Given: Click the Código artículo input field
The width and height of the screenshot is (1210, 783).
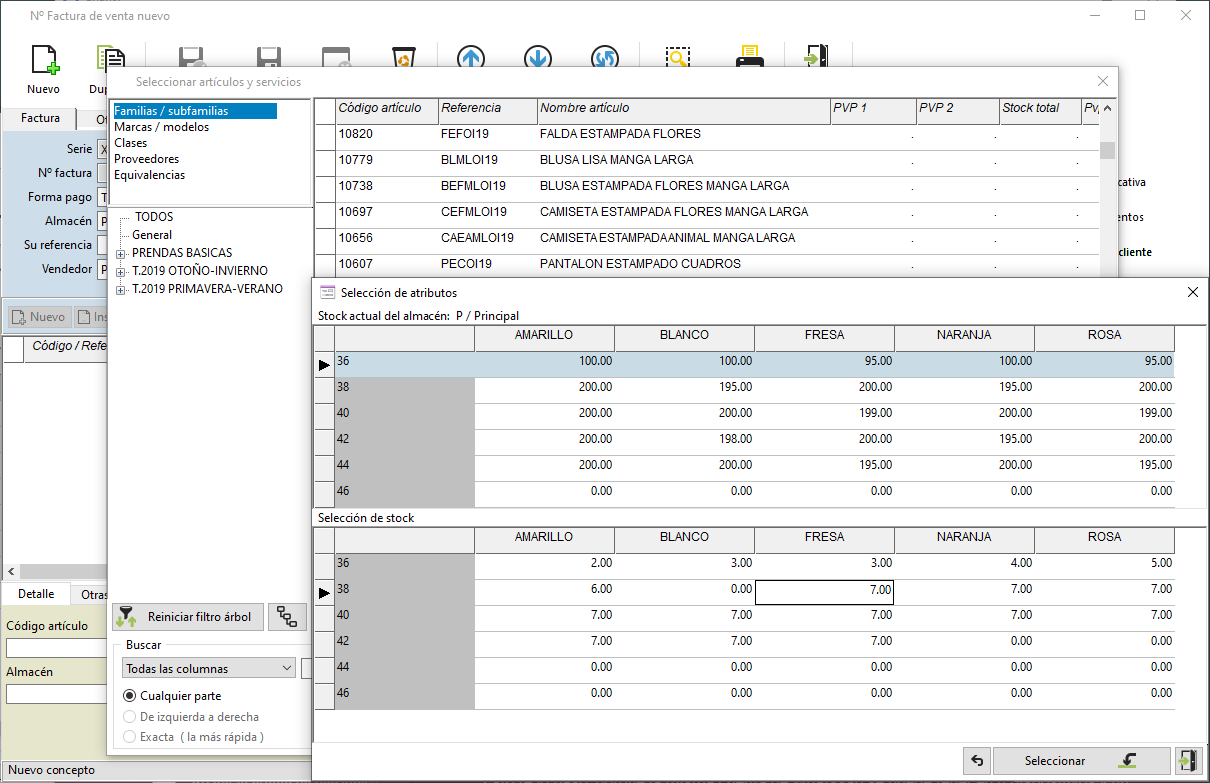Looking at the screenshot, I should tap(55, 648).
